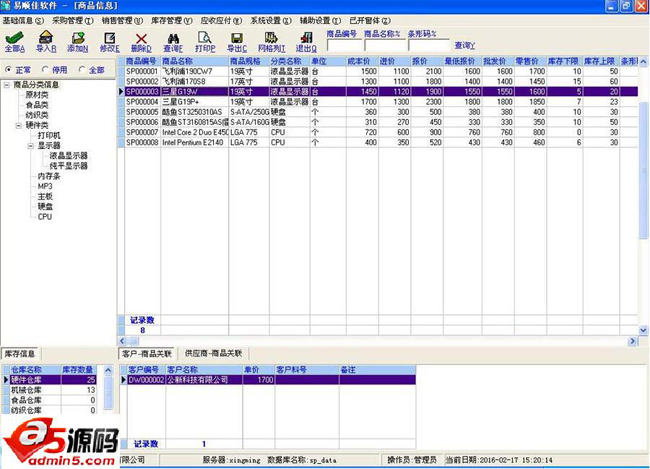The width and height of the screenshot is (650, 469).
Task: Click the product table's vertical scrollbar
Action: (643, 200)
